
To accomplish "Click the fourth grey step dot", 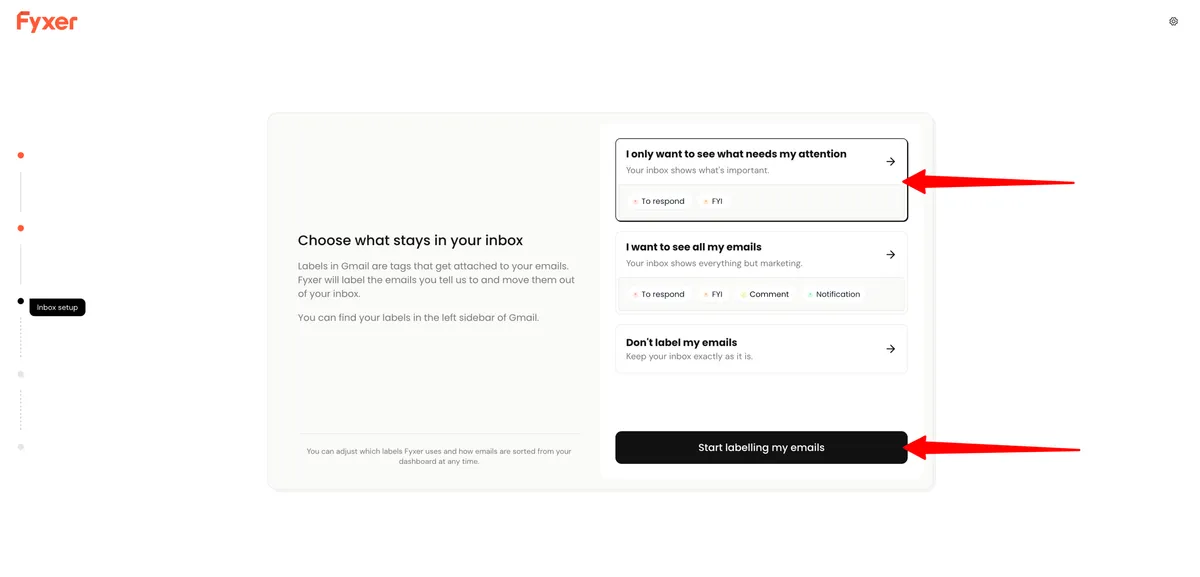I will (20, 374).
